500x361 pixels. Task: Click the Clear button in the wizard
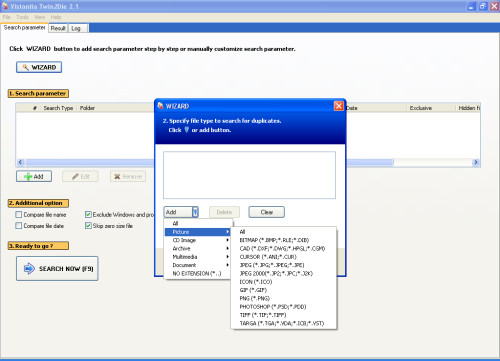pyautogui.click(x=266, y=212)
